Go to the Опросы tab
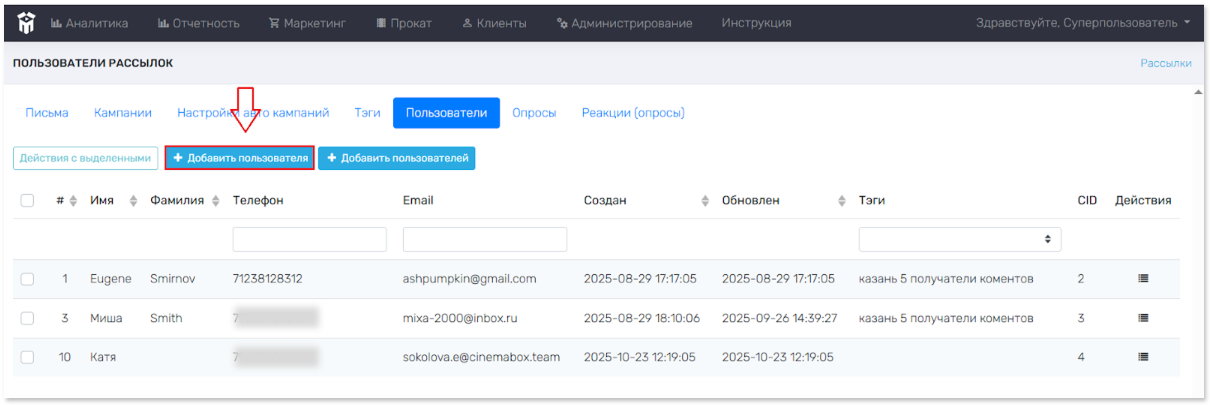1210x405 pixels. coord(534,113)
